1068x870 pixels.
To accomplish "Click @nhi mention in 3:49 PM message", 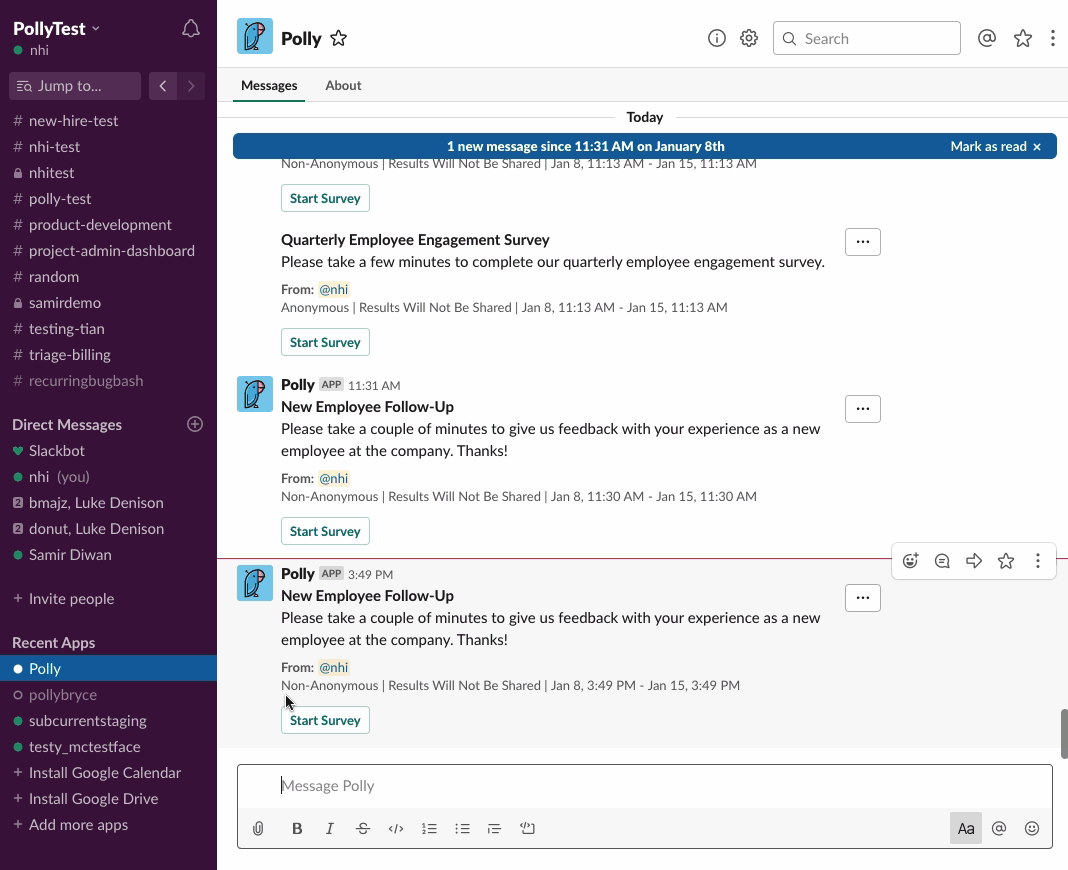I will tap(334, 668).
